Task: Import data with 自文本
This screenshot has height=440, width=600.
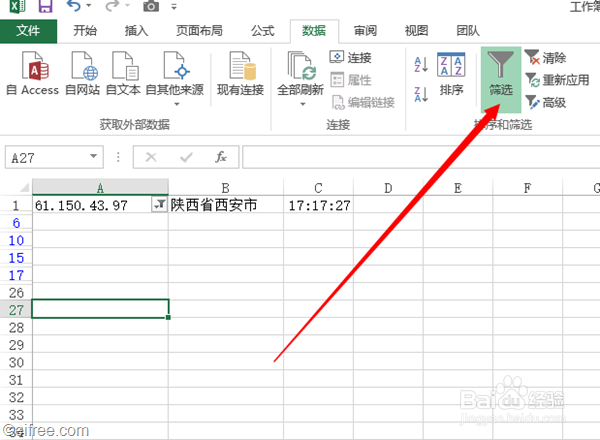Action: (123, 73)
